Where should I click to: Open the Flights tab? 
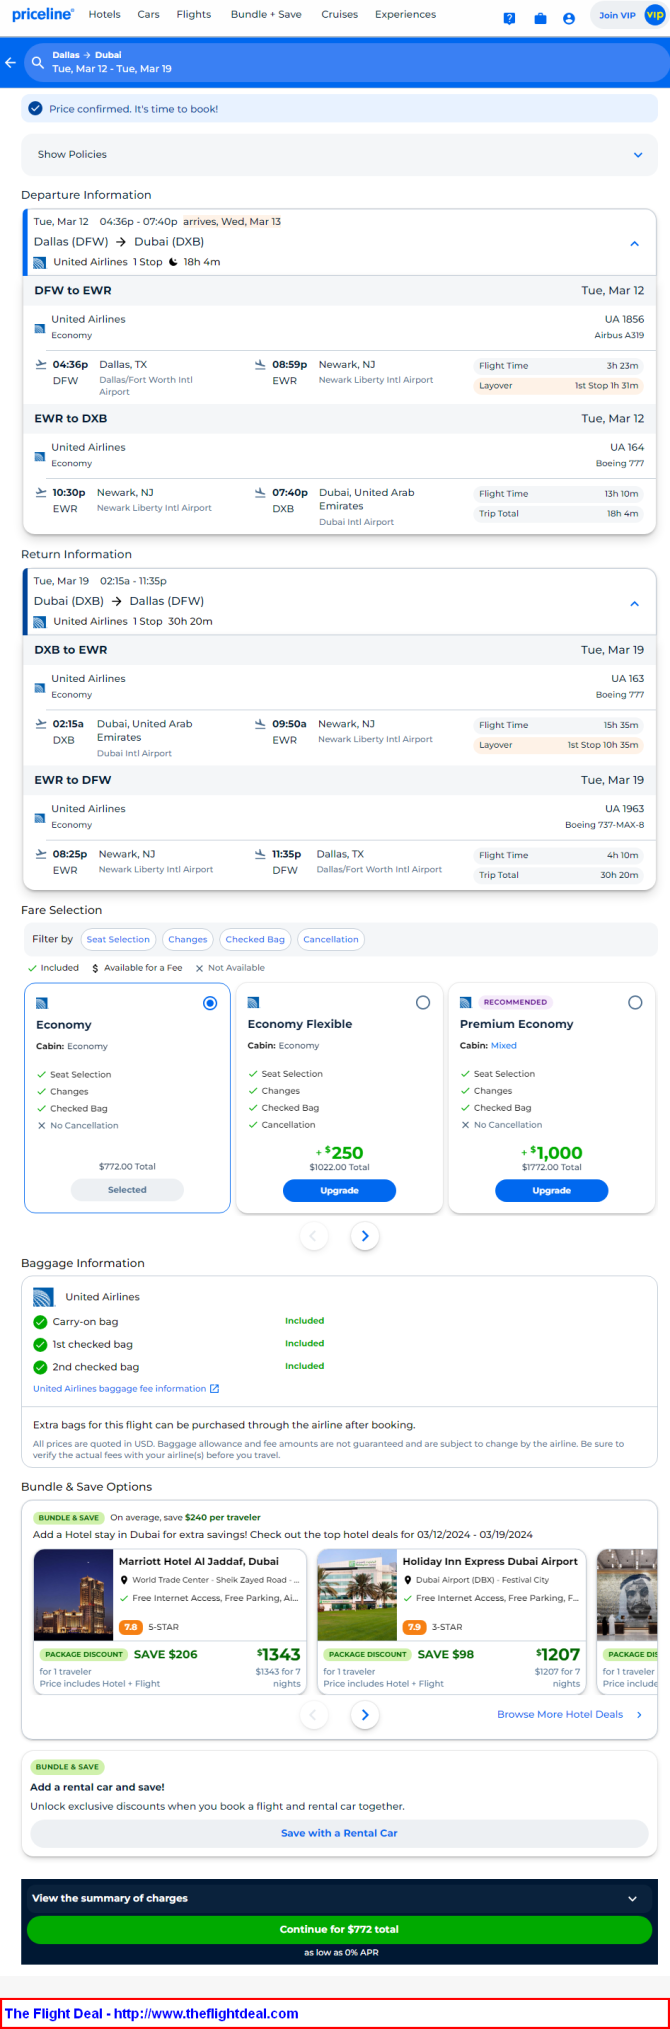point(194,14)
